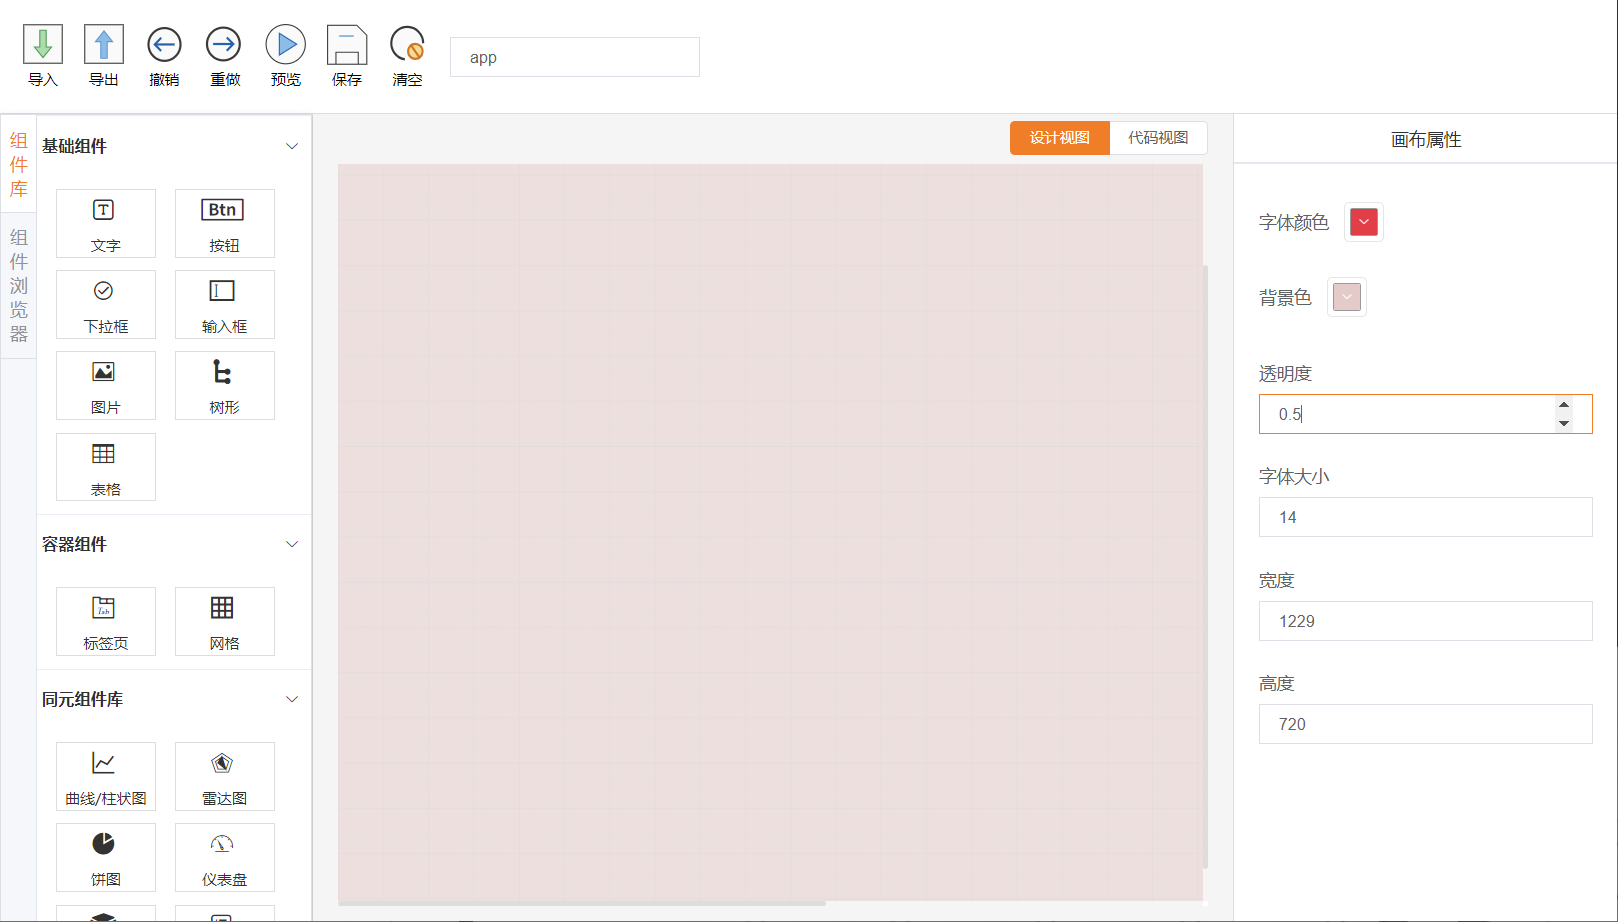Start preview with the 预览 play icon
This screenshot has height=922, width=1618.
point(285,45)
